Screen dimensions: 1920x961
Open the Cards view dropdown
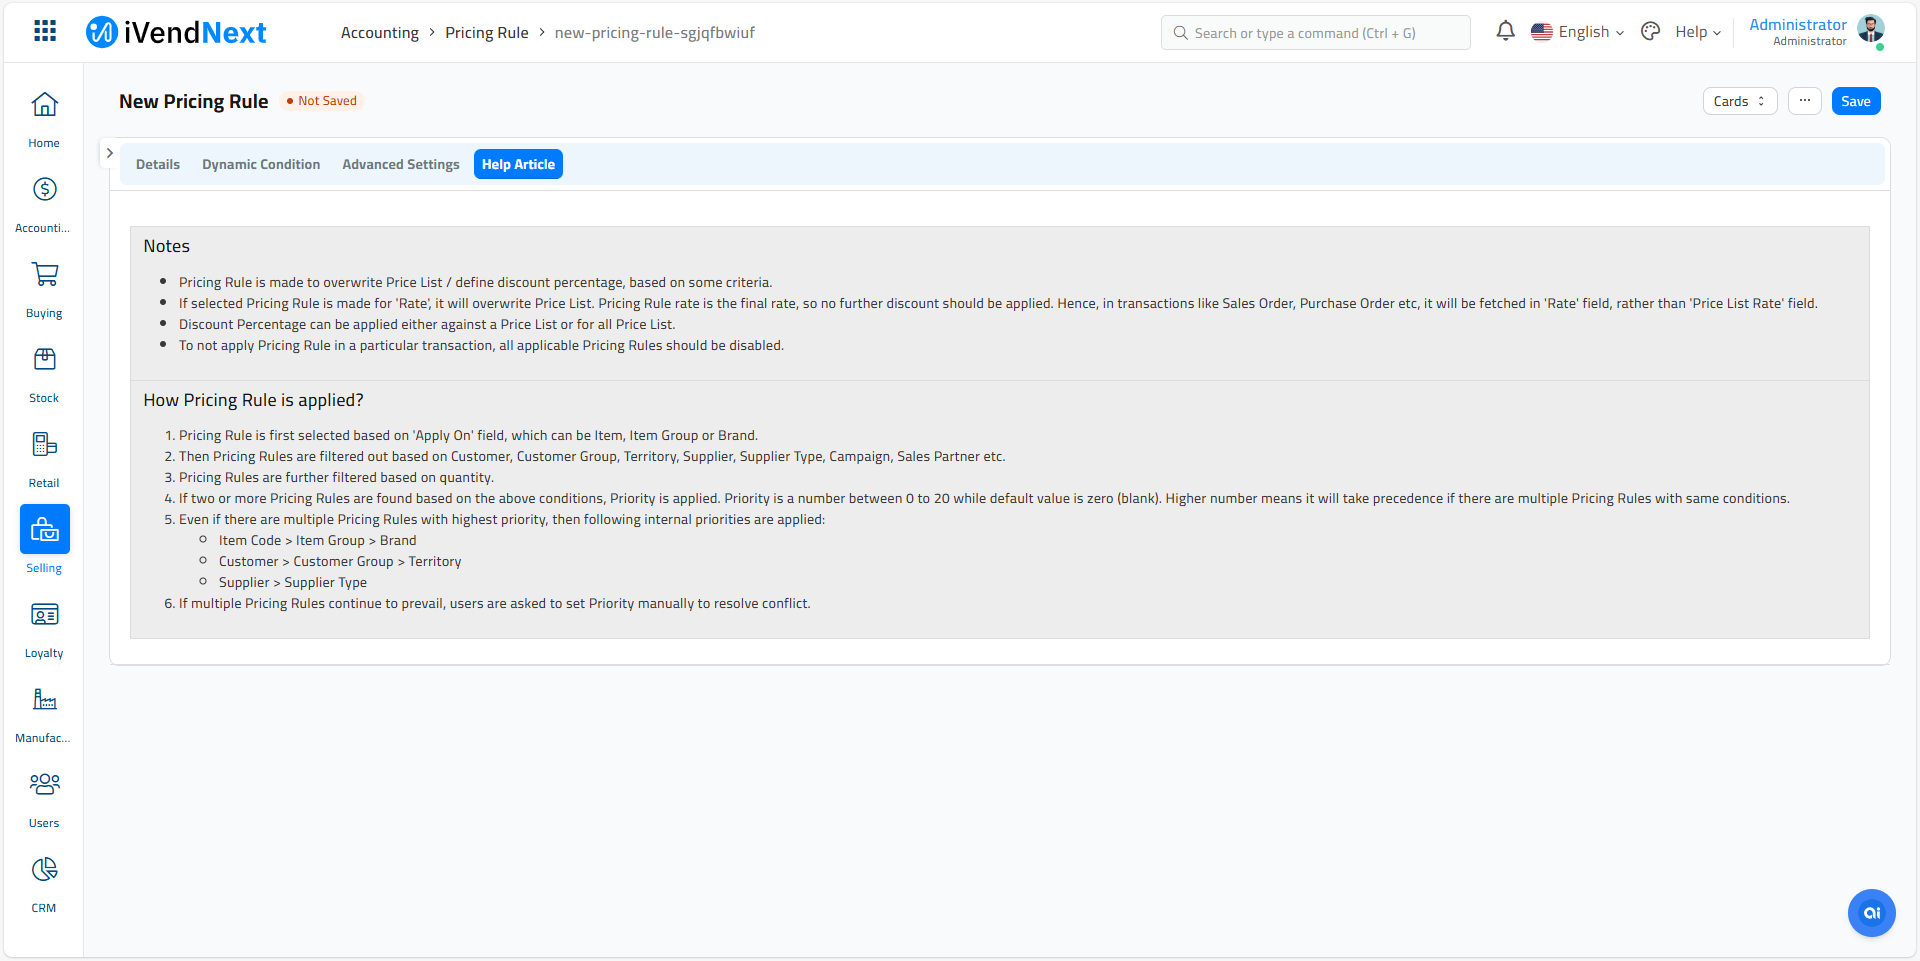[x=1739, y=101]
